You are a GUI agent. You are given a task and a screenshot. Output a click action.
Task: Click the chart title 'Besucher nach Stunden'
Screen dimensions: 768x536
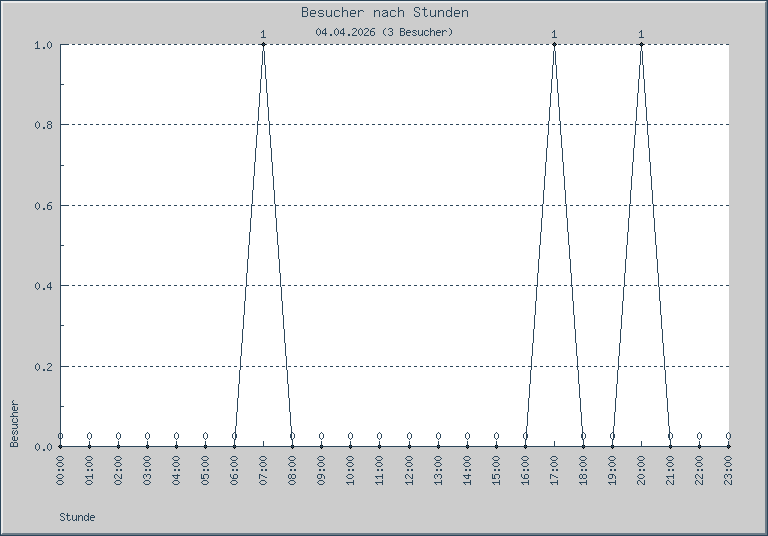pos(384,13)
